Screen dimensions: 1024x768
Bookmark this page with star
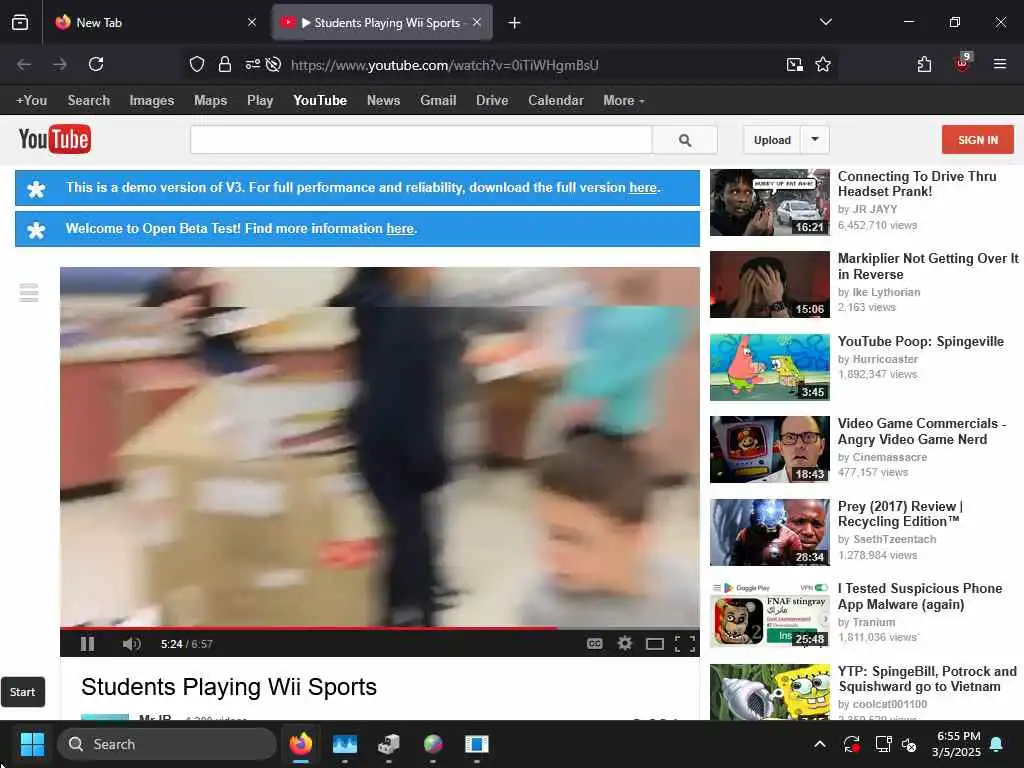823,64
